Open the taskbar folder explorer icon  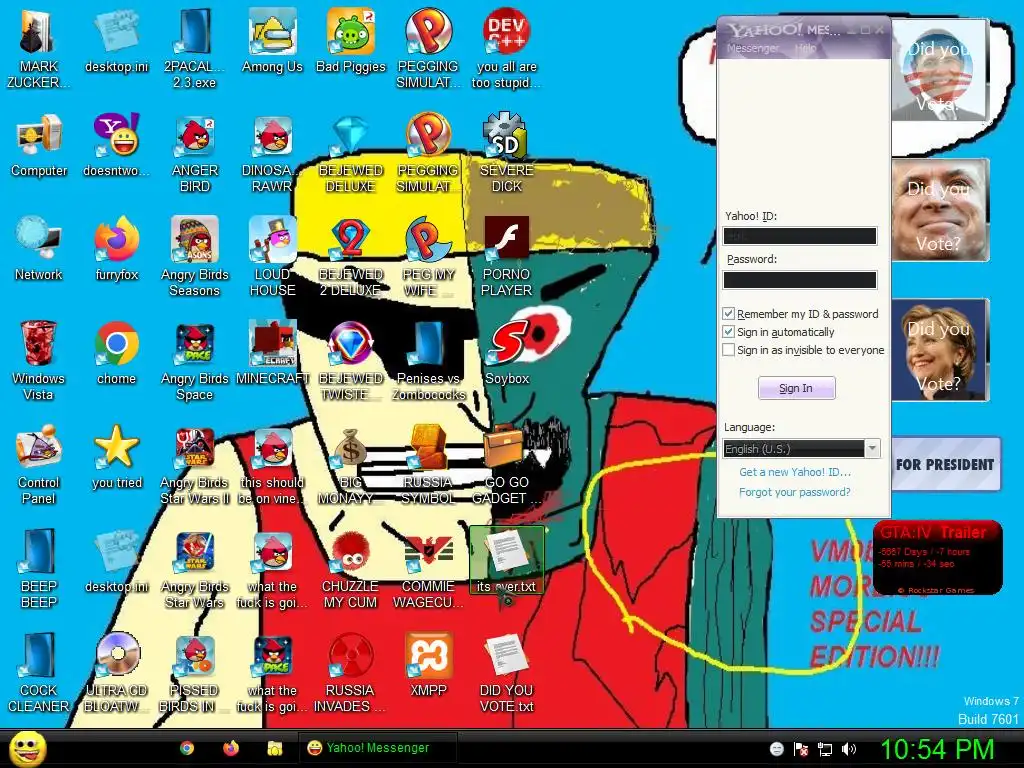[x=275, y=748]
